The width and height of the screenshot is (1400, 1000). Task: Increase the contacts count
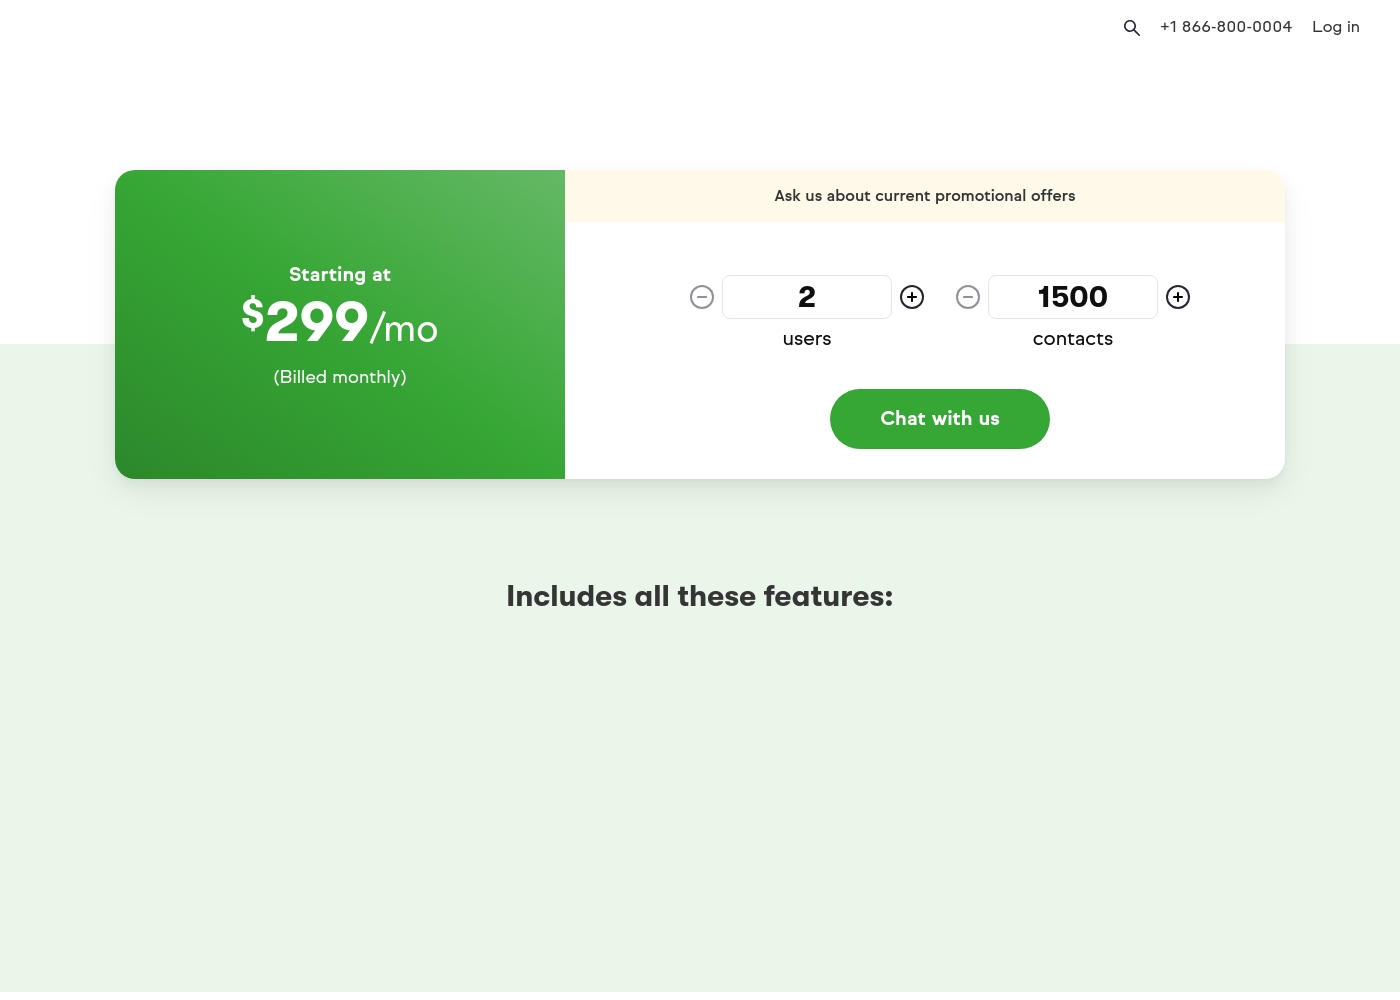[x=1178, y=297]
